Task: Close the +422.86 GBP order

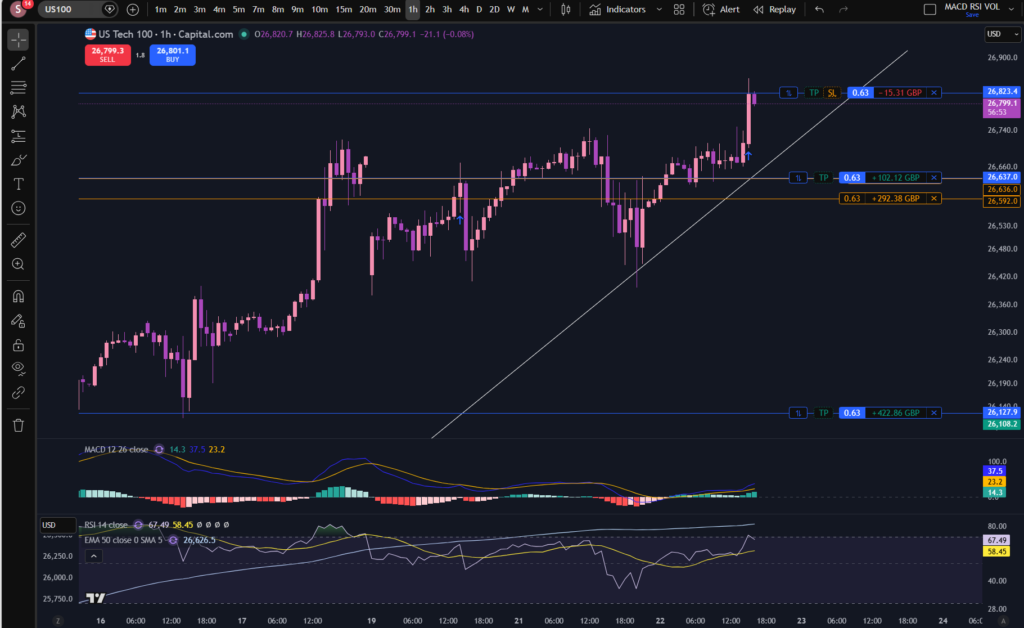Action: 934,413
